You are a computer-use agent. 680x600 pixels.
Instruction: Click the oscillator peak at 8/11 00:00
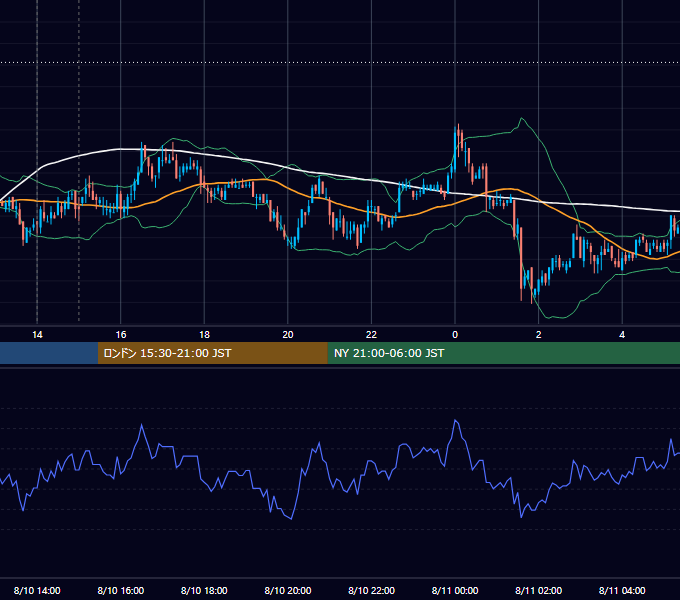tap(455, 420)
